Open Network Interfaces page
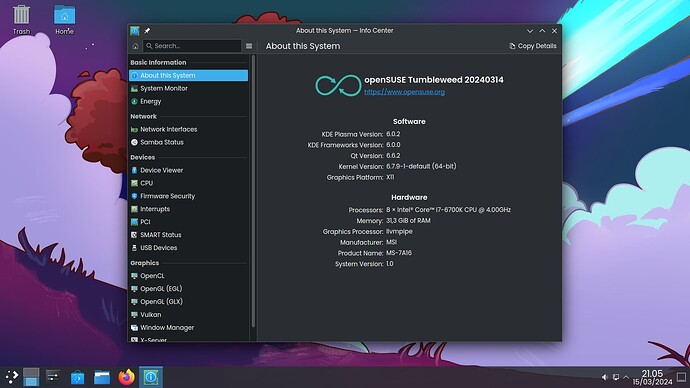This screenshot has height=388, width=690. (188, 129)
